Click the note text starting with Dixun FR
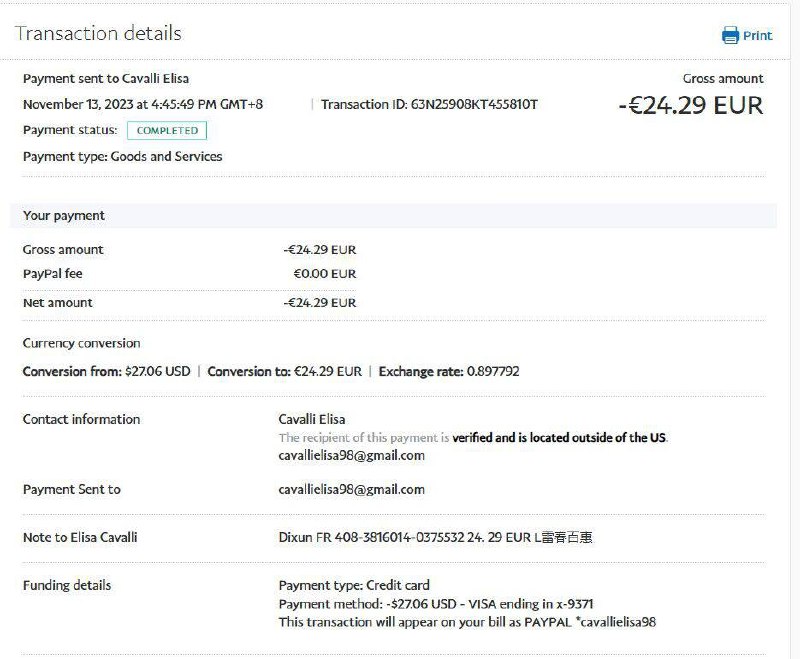Viewport: 800px width, 659px height. tap(435, 537)
